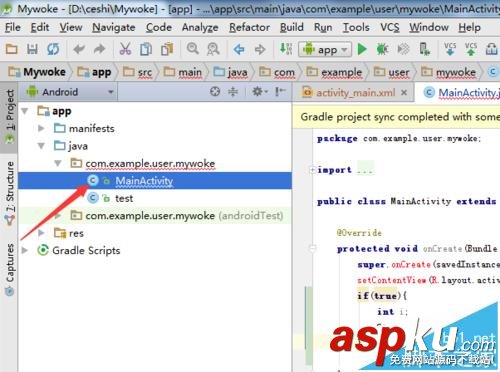This screenshot has height=372, width=500.
Task: Open the Edit menu
Action: click(40, 27)
